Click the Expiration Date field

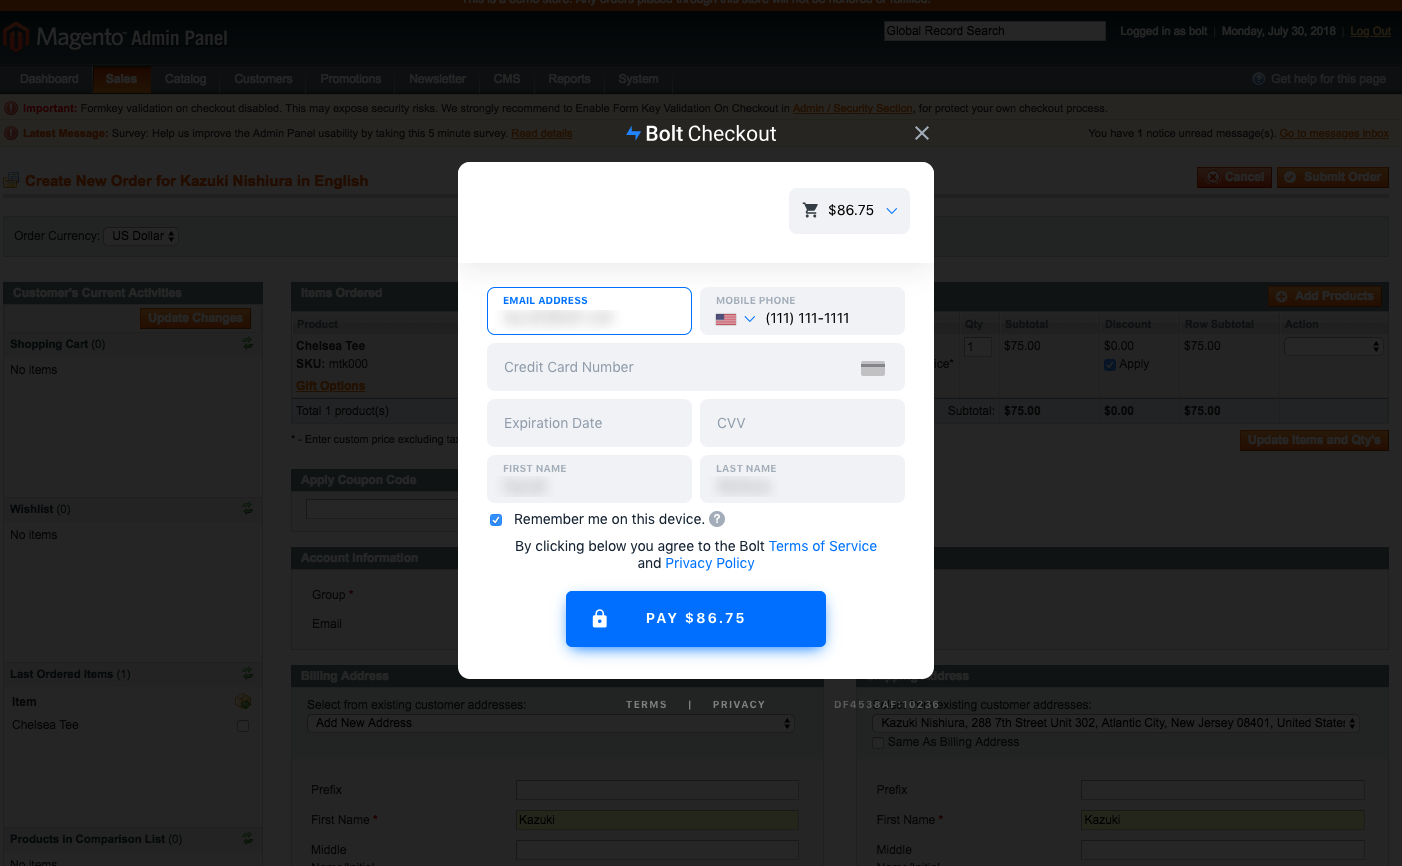click(589, 423)
